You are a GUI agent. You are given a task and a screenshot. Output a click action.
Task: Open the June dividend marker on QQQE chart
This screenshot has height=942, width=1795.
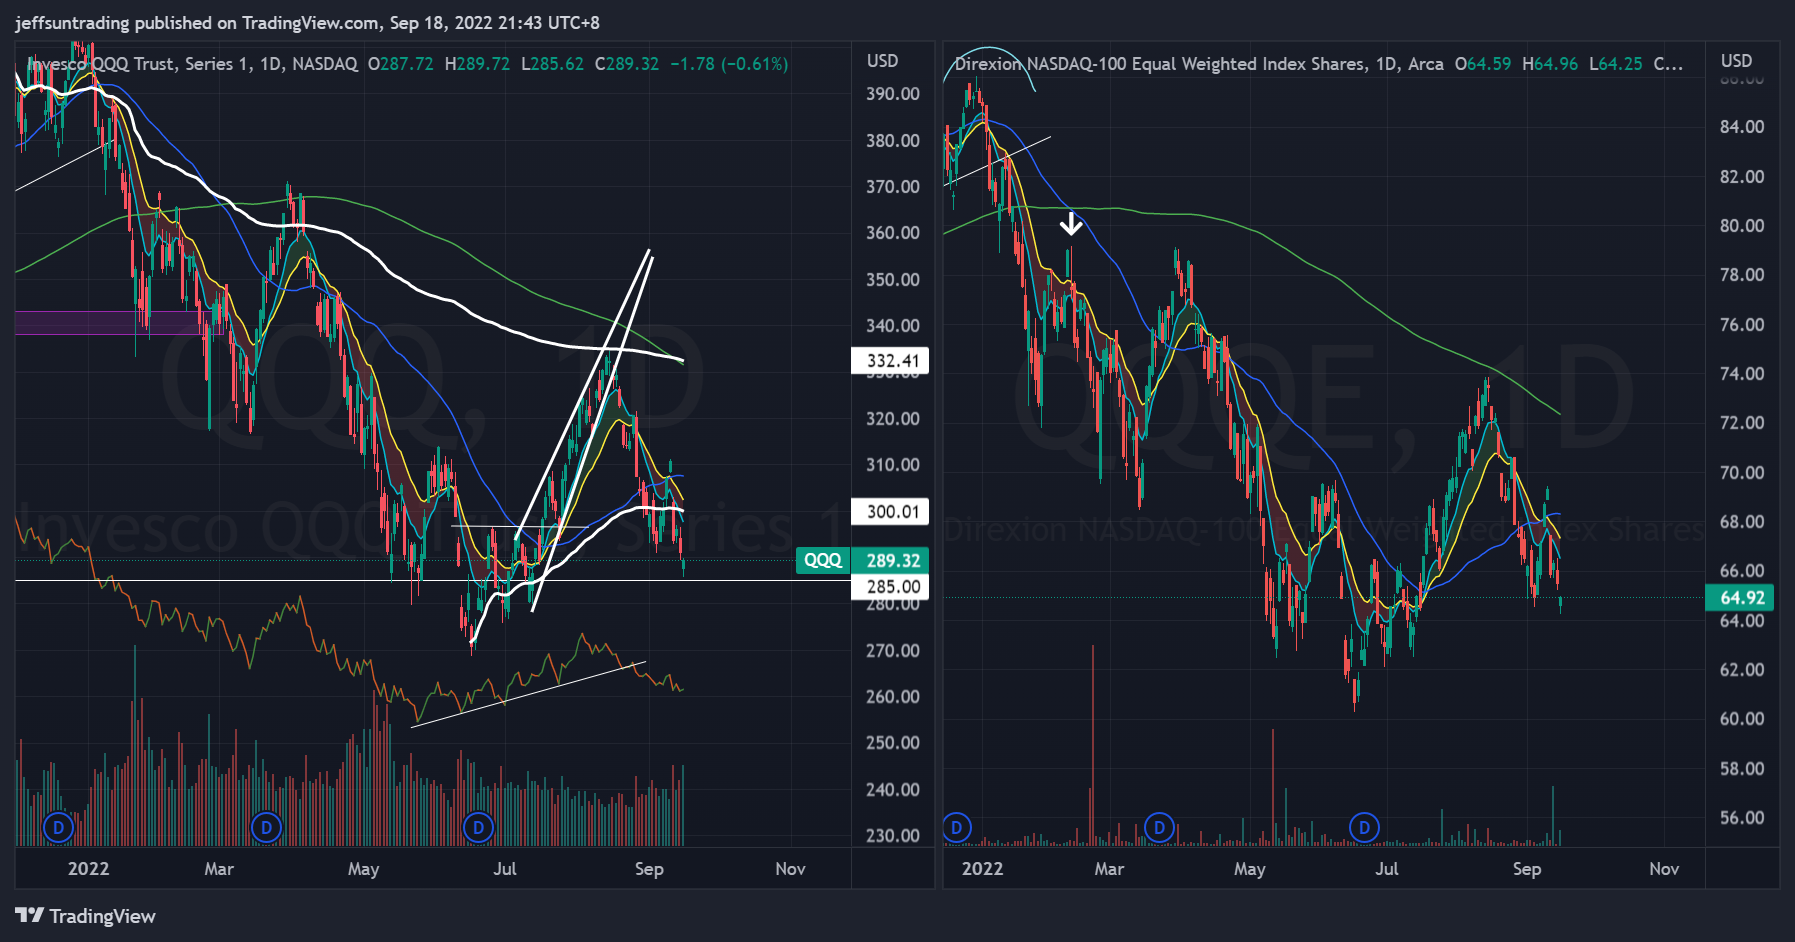click(1364, 827)
